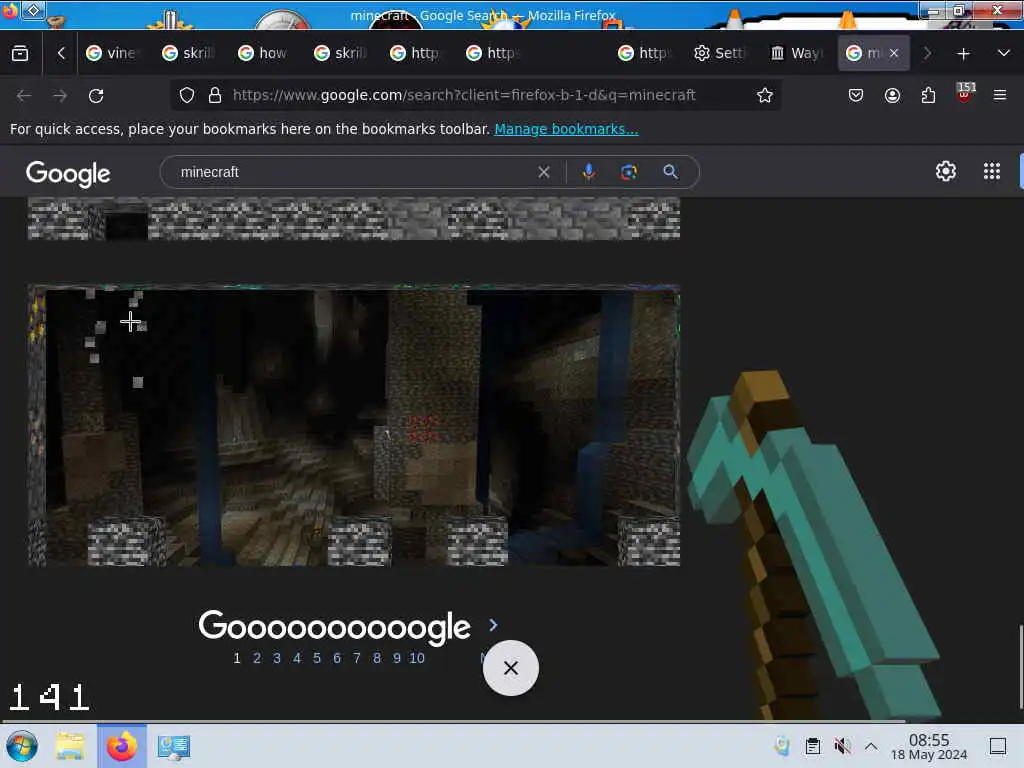Open Firefox from the taskbar
Screen dimensions: 1024x768
pos(121,746)
